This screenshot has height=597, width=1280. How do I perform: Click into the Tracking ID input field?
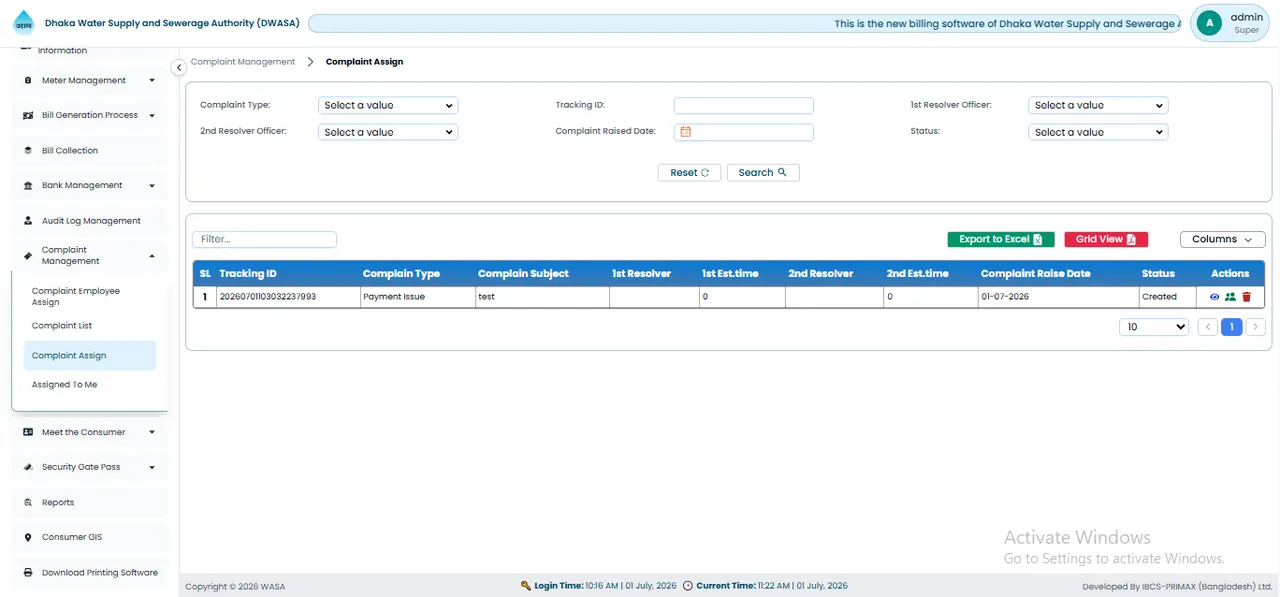tap(743, 105)
